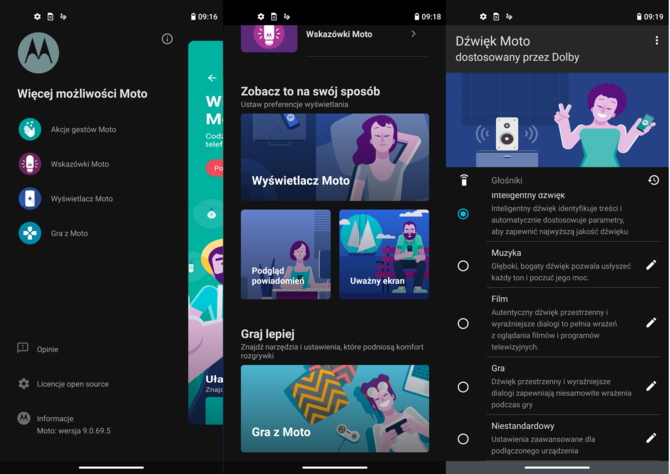Reset speakers with history icon
This screenshot has width=670, height=474.
[653, 180]
